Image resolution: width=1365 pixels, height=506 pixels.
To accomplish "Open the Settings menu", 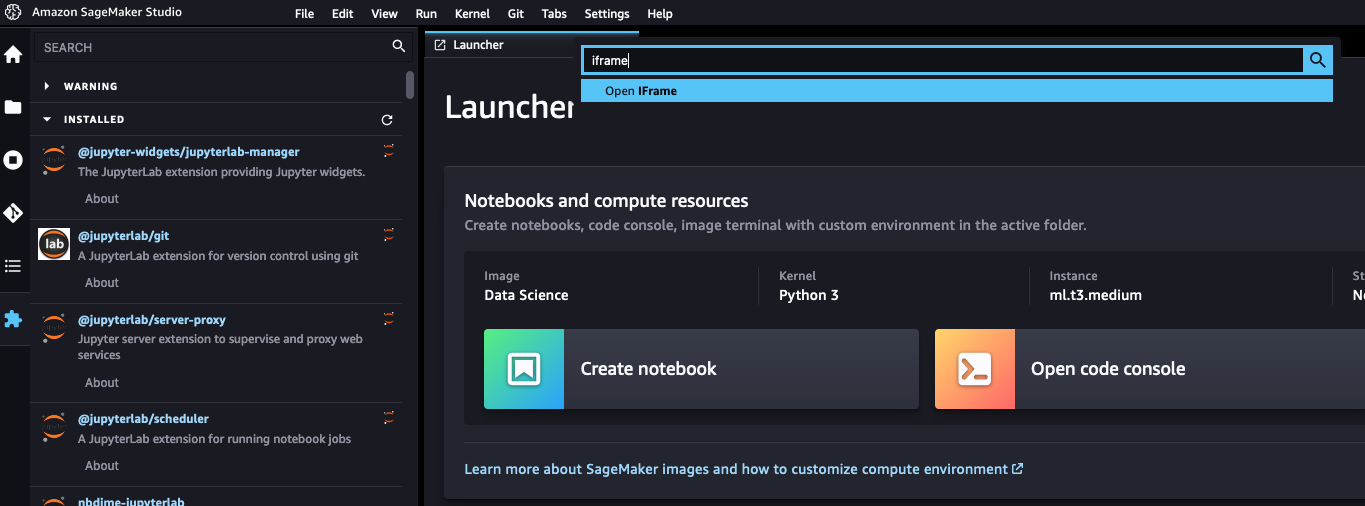I will [607, 14].
